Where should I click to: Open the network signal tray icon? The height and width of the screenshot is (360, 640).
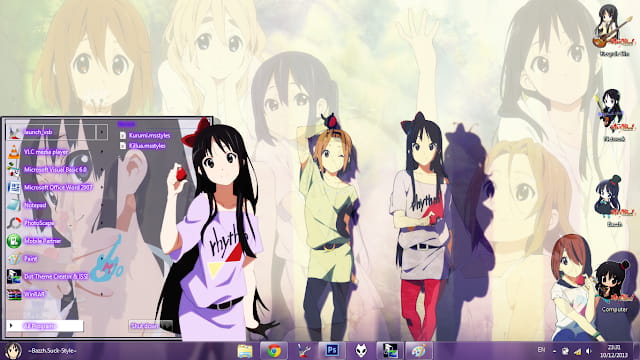(x=577, y=351)
